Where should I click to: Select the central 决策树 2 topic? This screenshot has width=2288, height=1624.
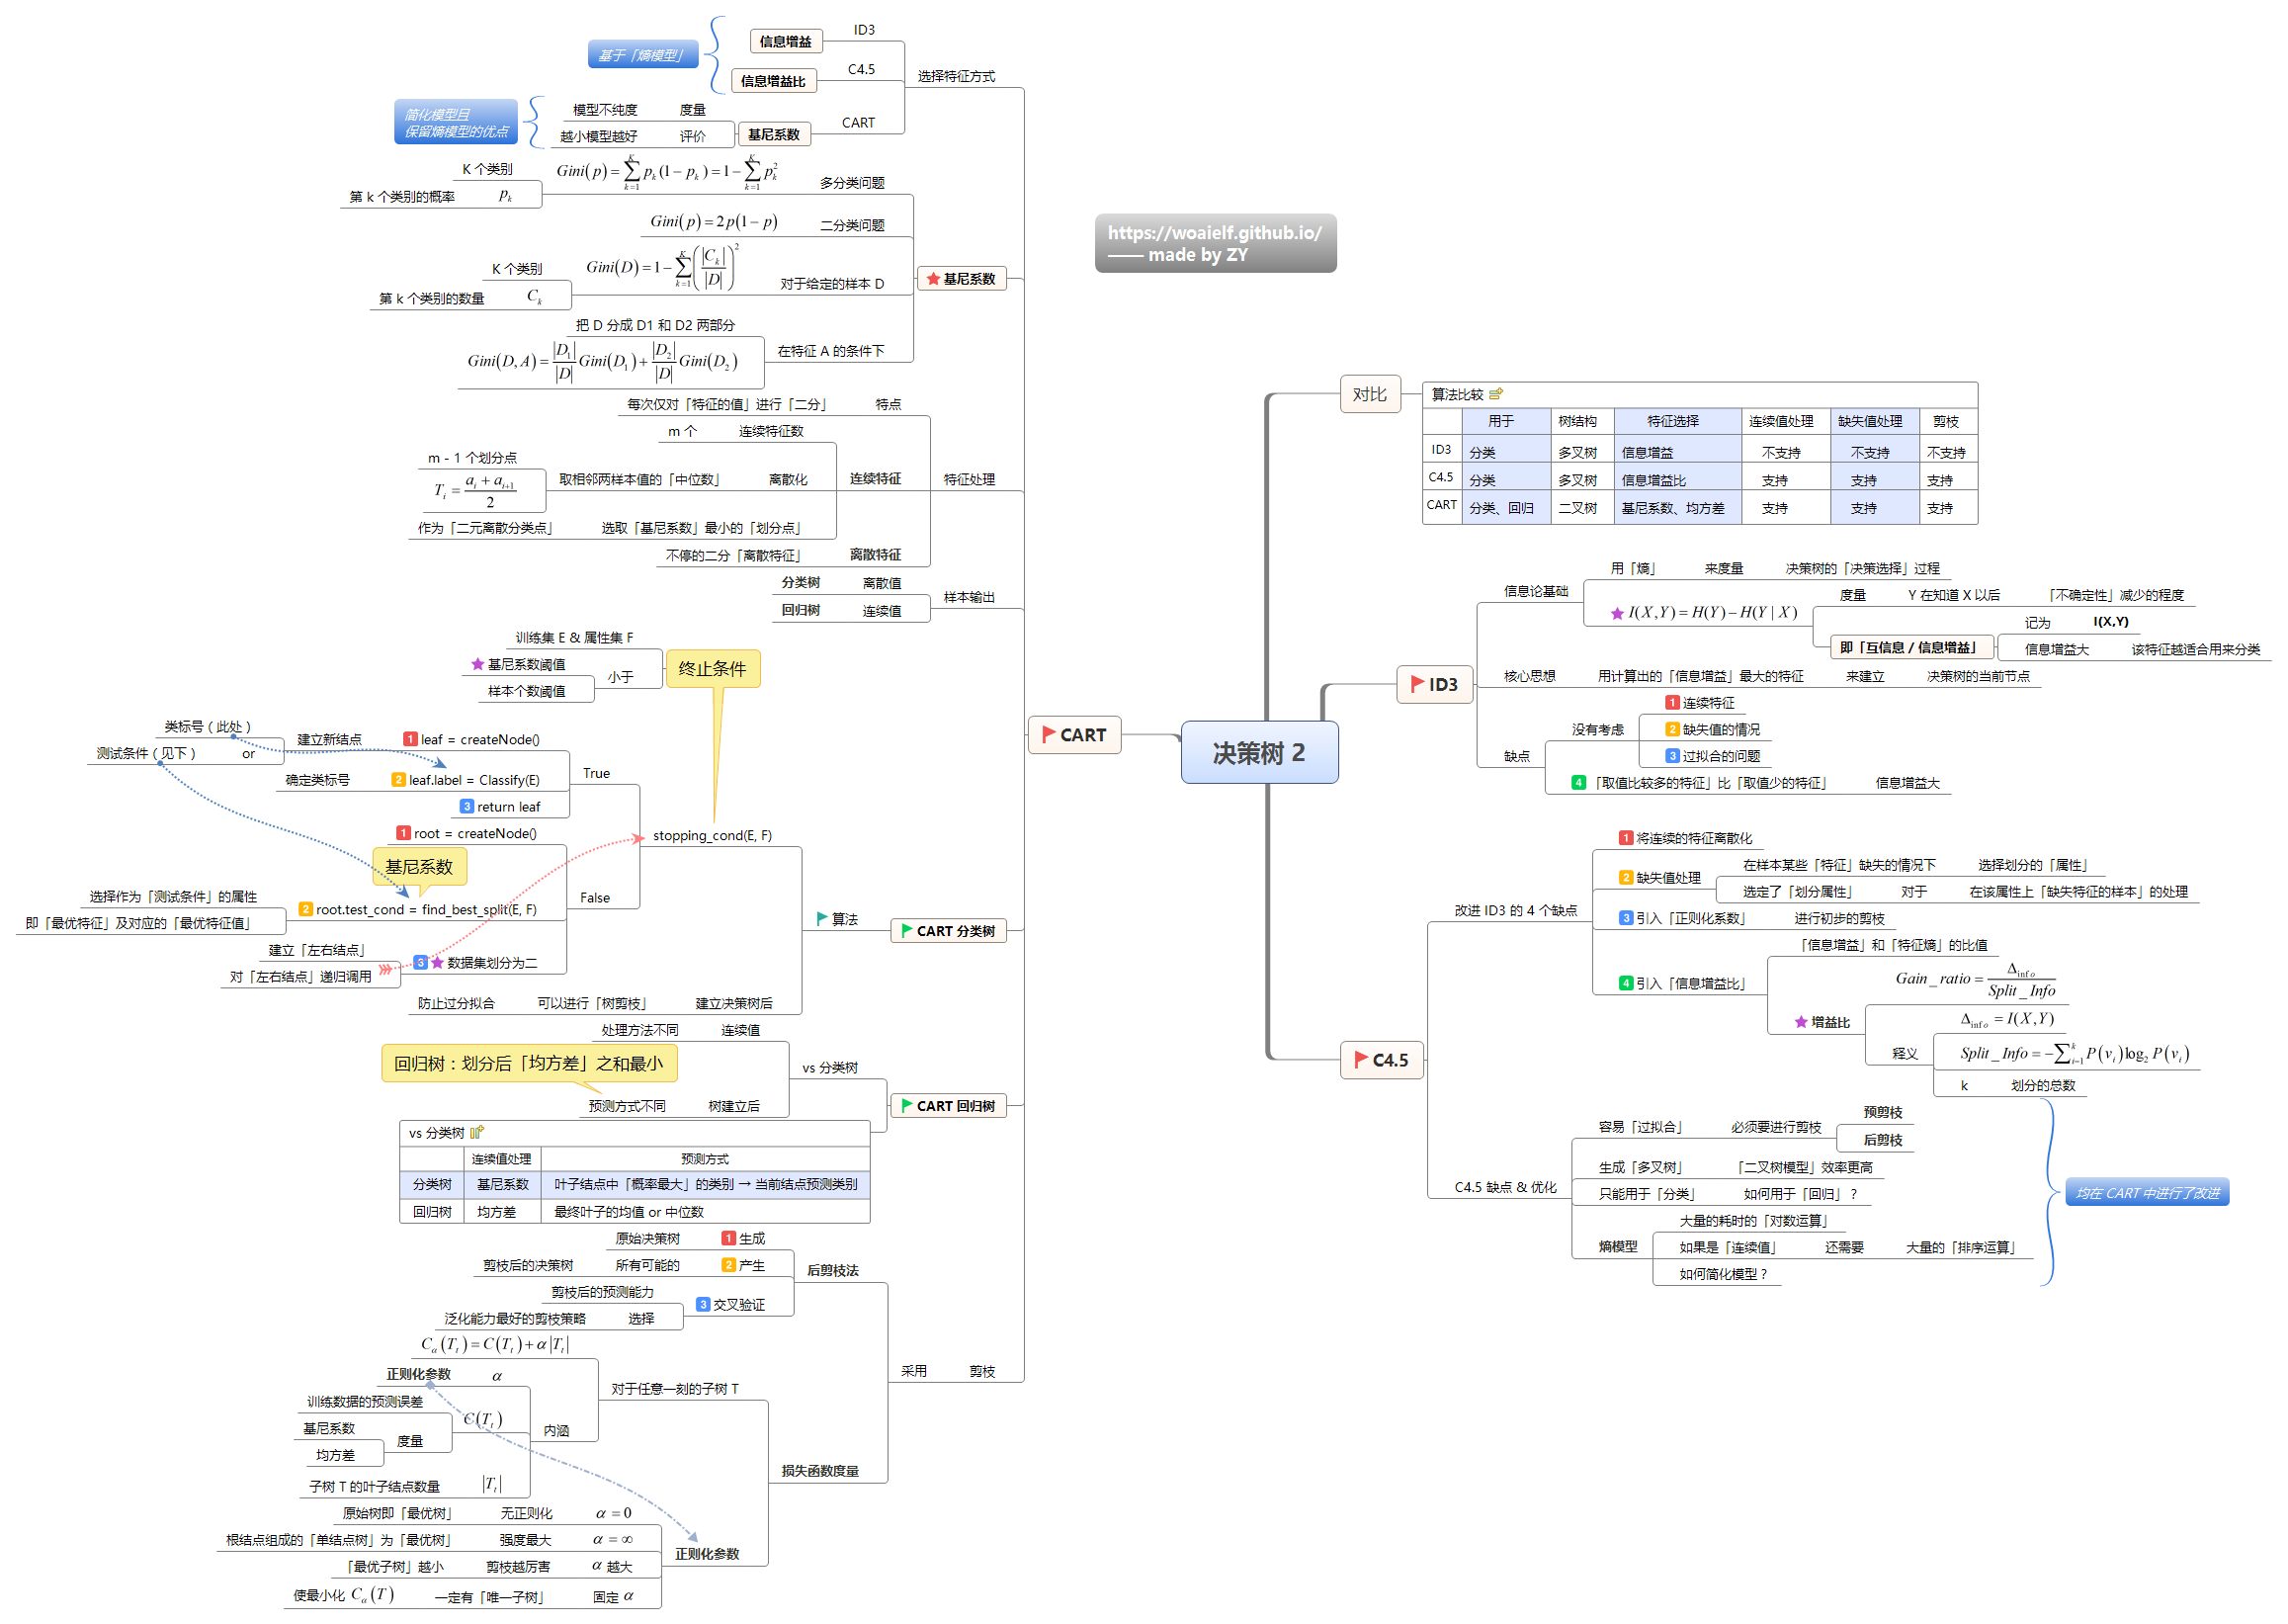1258,752
